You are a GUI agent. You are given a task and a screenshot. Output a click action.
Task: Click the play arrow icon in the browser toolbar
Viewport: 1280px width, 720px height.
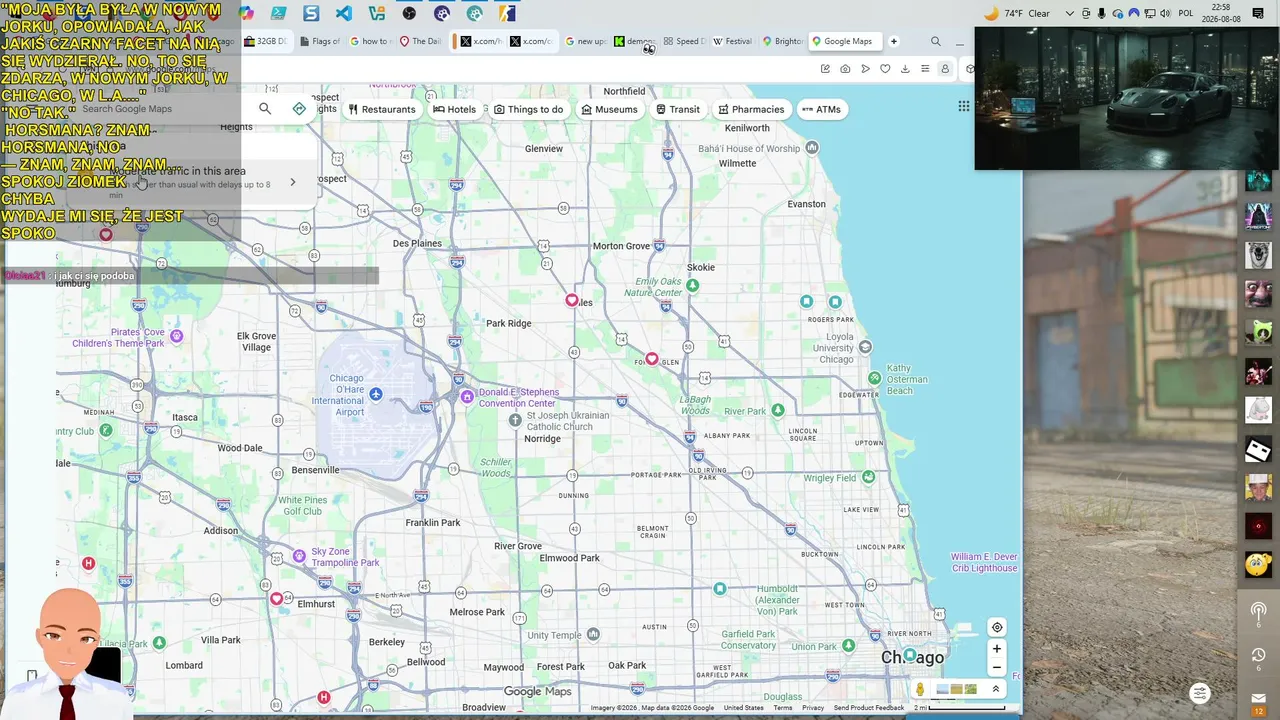pyautogui.click(x=865, y=69)
